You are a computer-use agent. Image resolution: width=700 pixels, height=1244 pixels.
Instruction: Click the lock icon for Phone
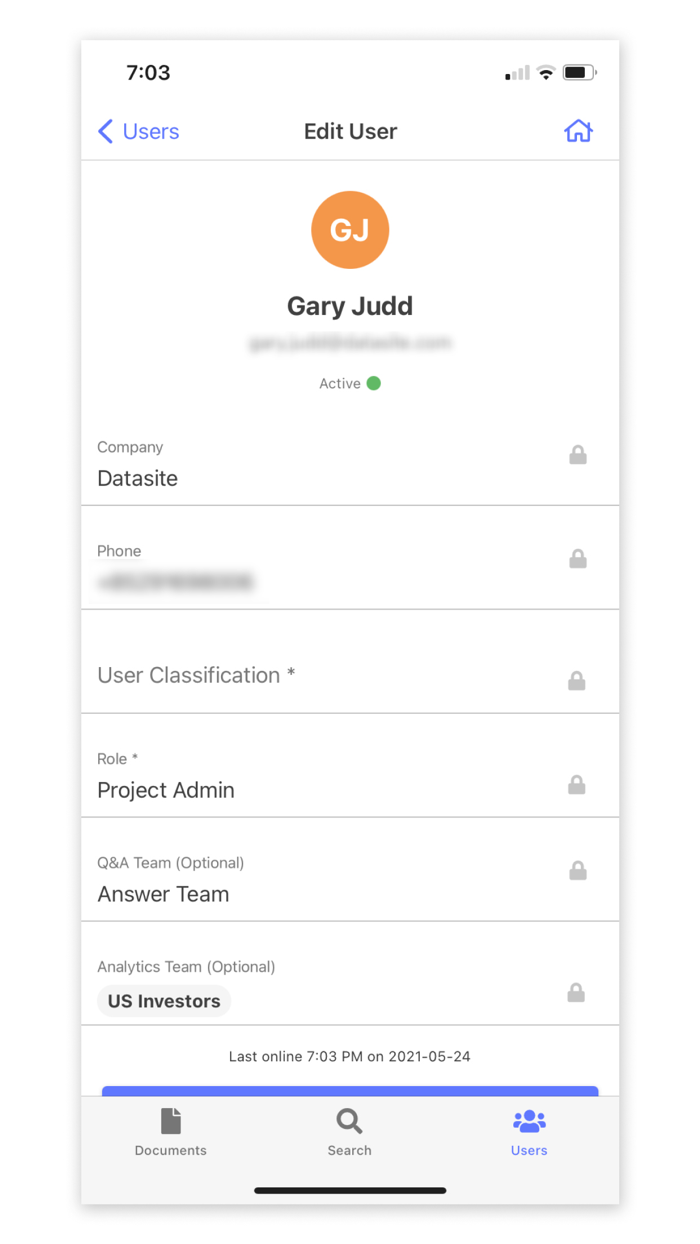click(x=578, y=559)
